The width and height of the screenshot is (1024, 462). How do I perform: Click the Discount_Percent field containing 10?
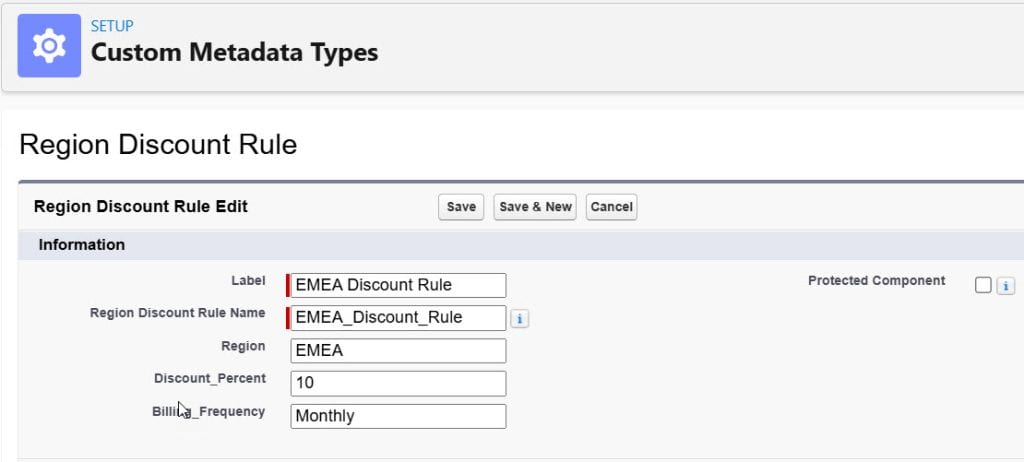(x=398, y=384)
